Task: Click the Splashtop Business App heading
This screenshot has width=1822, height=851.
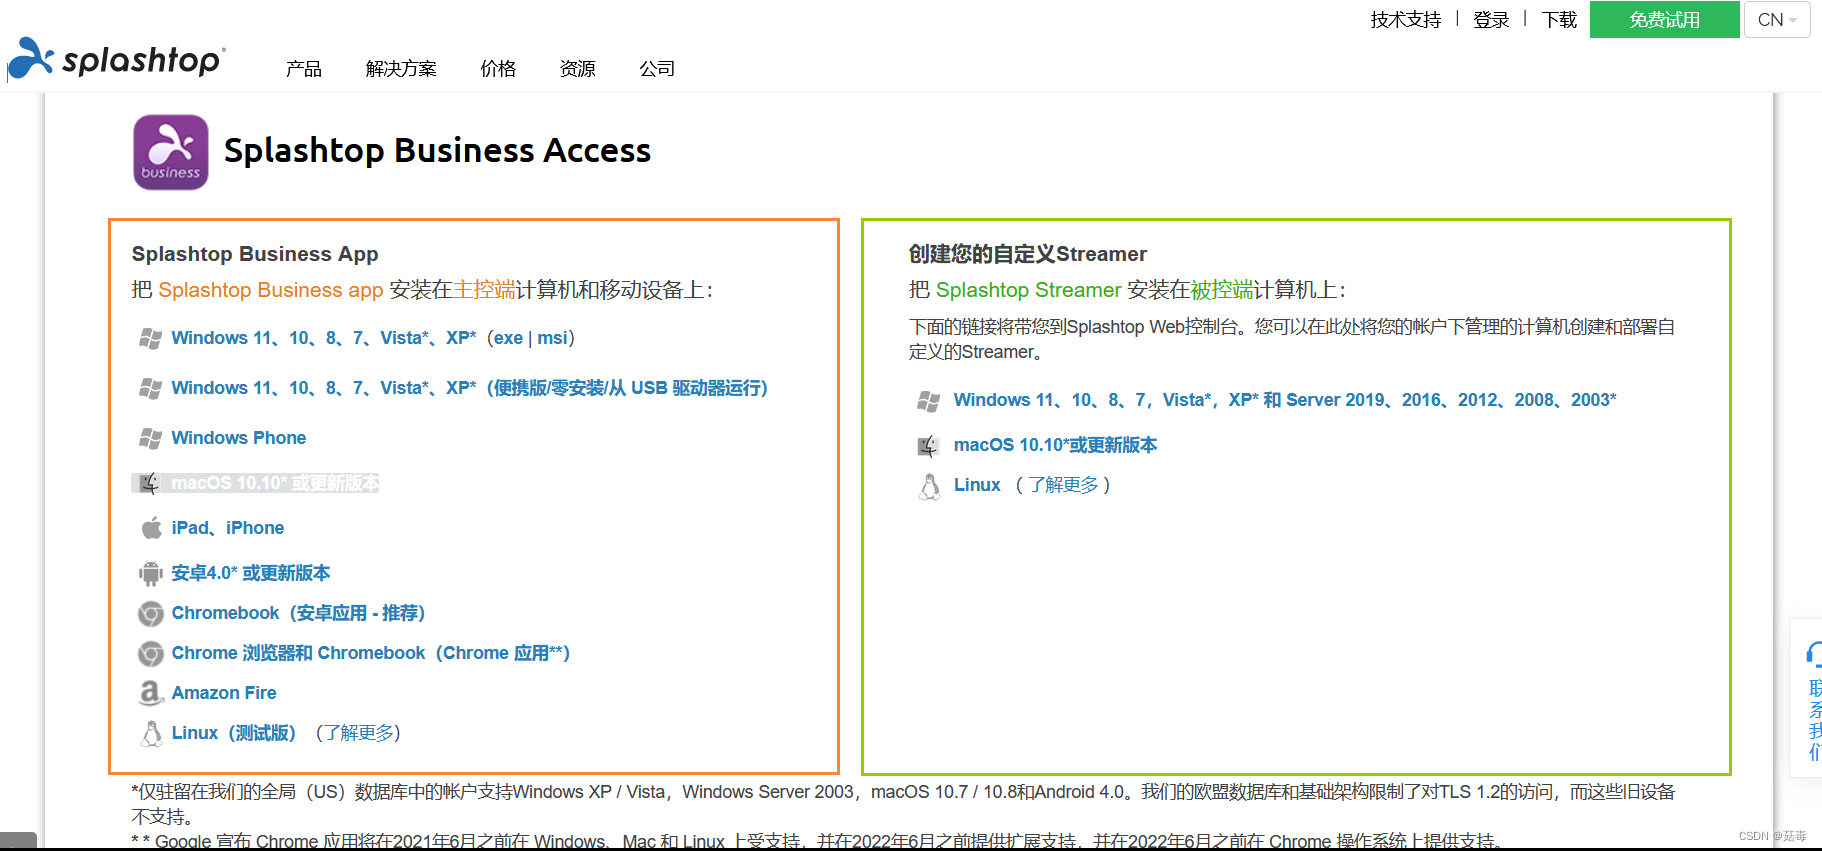Action: click(x=255, y=254)
